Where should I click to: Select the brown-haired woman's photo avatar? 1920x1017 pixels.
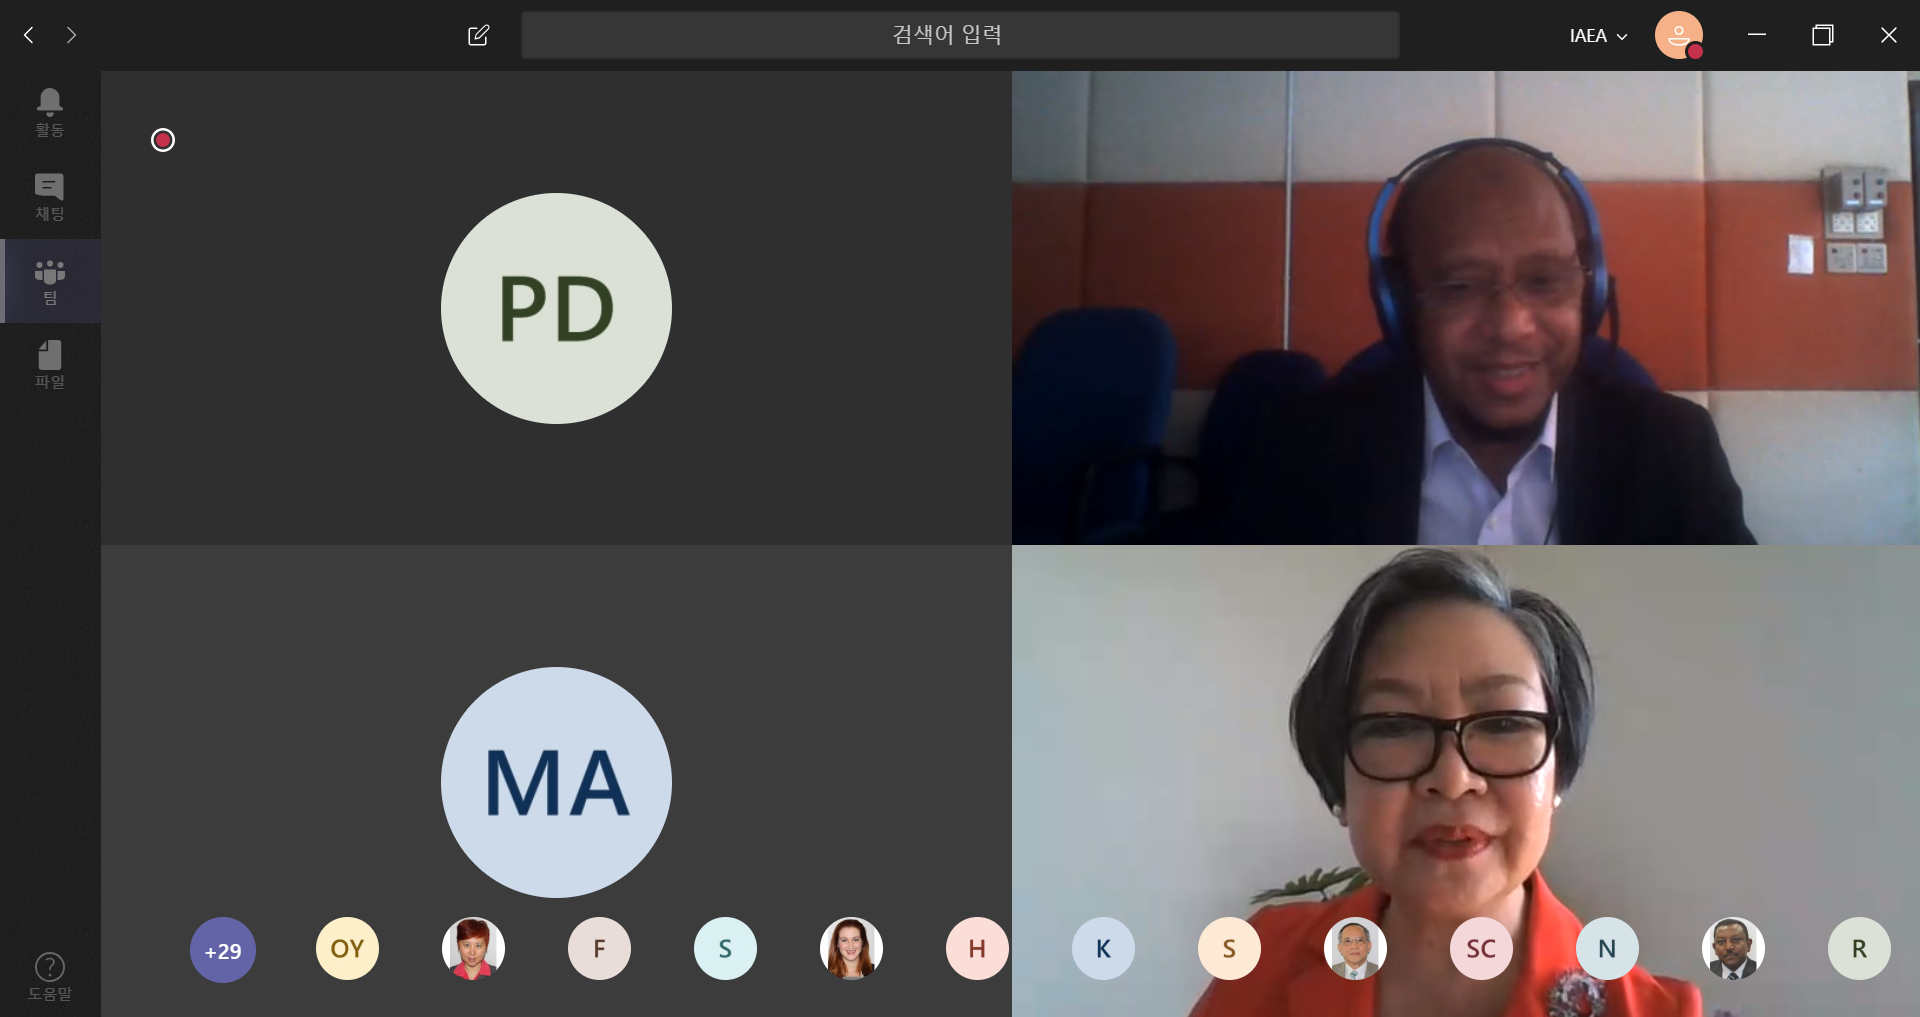click(851, 948)
